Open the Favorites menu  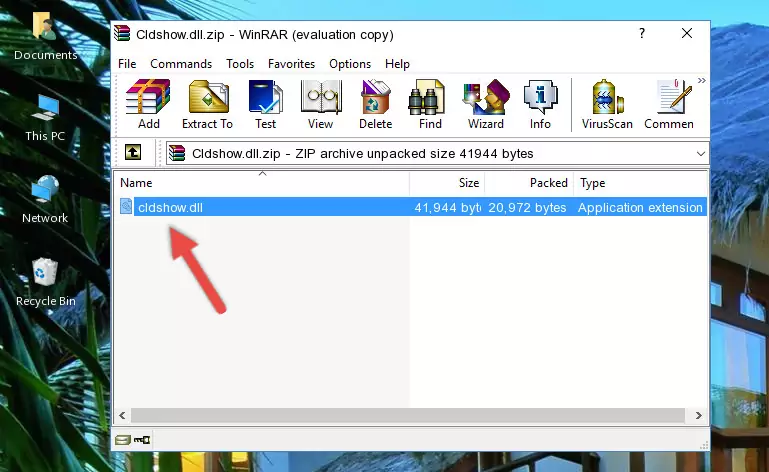[x=291, y=64]
